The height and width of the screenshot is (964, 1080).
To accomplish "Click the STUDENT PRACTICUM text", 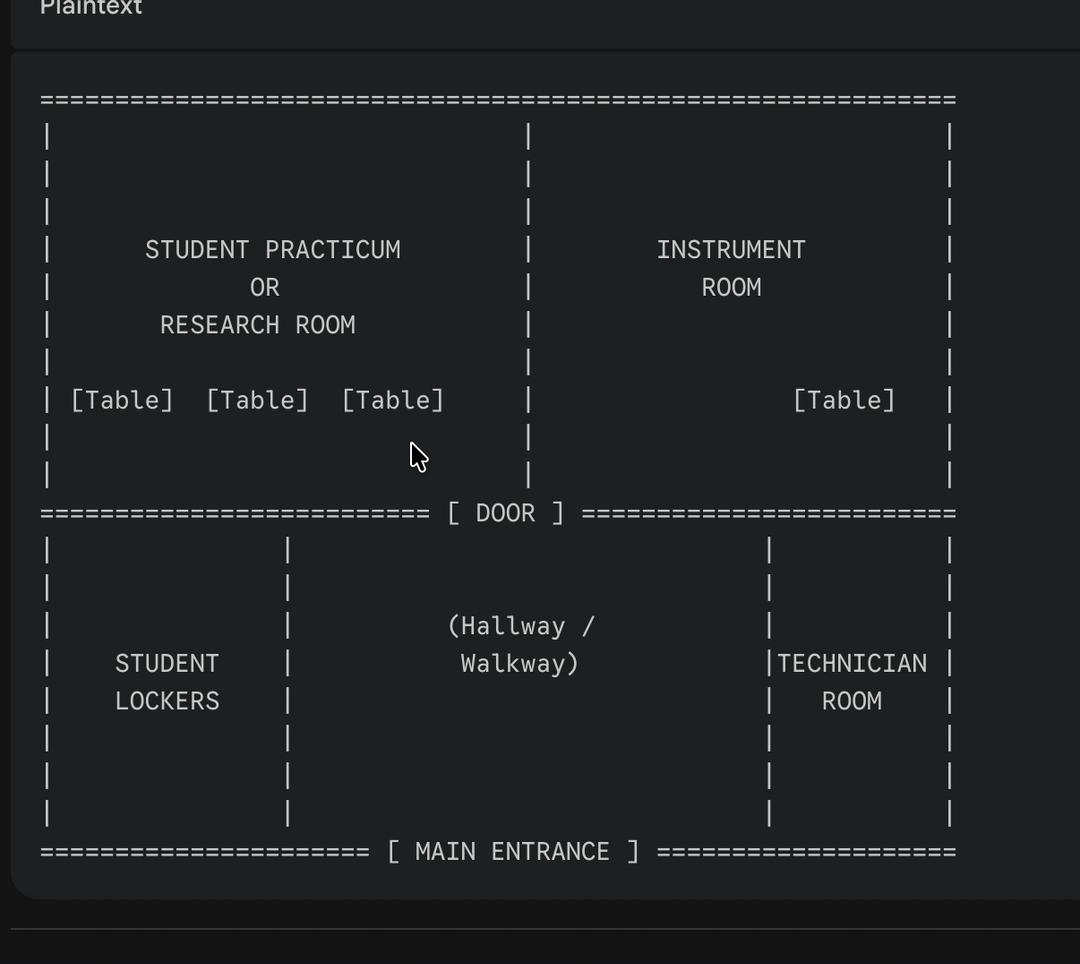I will pos(272,250).
